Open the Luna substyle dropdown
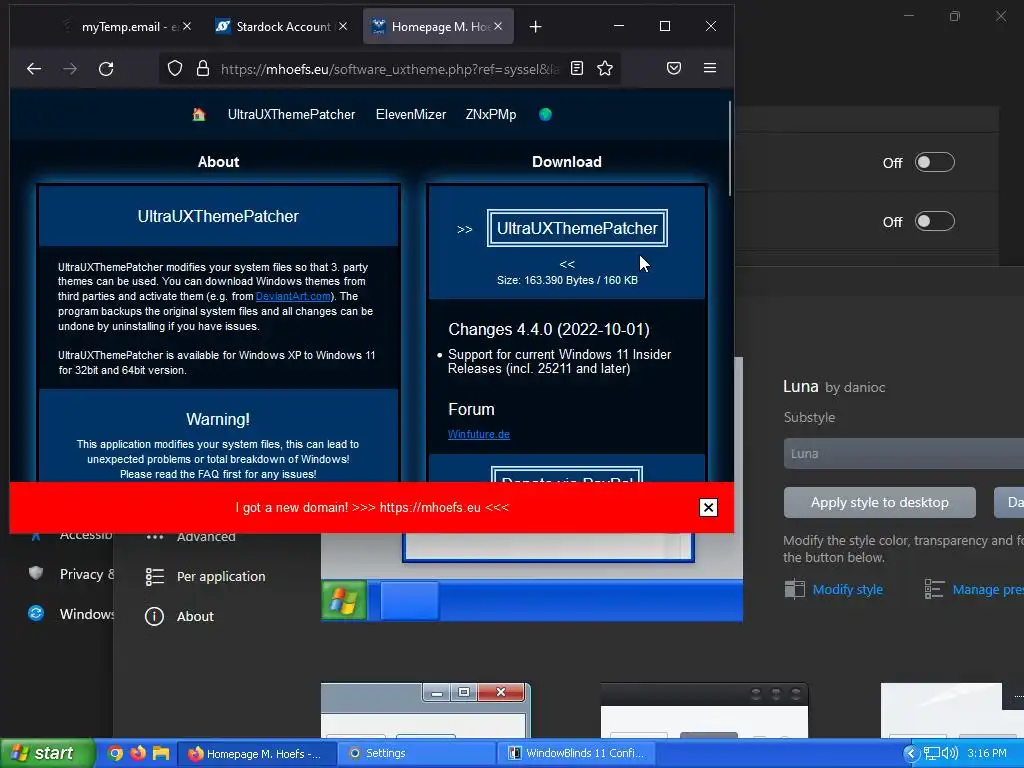Screen dimensions: 1024x768 tap(904, 453)
